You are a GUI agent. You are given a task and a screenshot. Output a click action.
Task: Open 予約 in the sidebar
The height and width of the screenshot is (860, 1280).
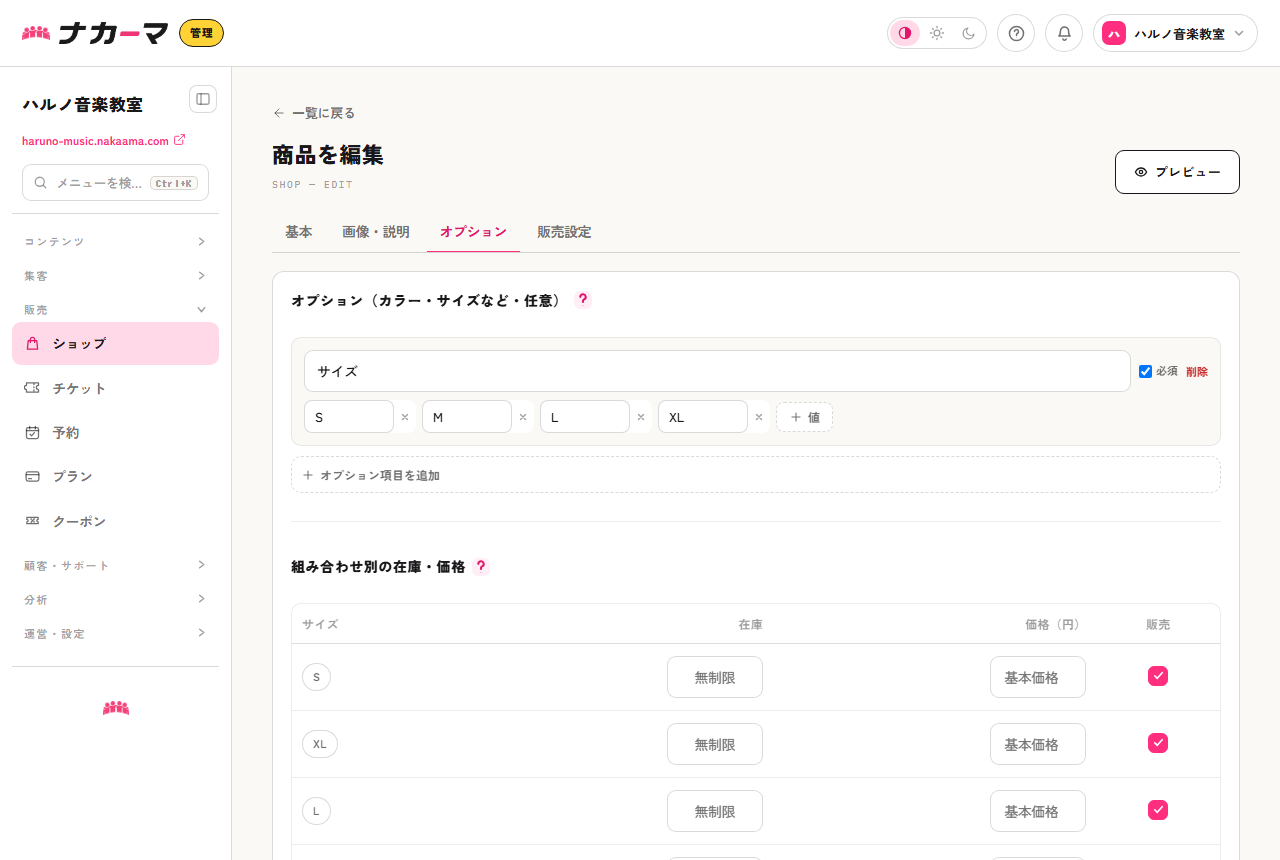tap(115, 433)
